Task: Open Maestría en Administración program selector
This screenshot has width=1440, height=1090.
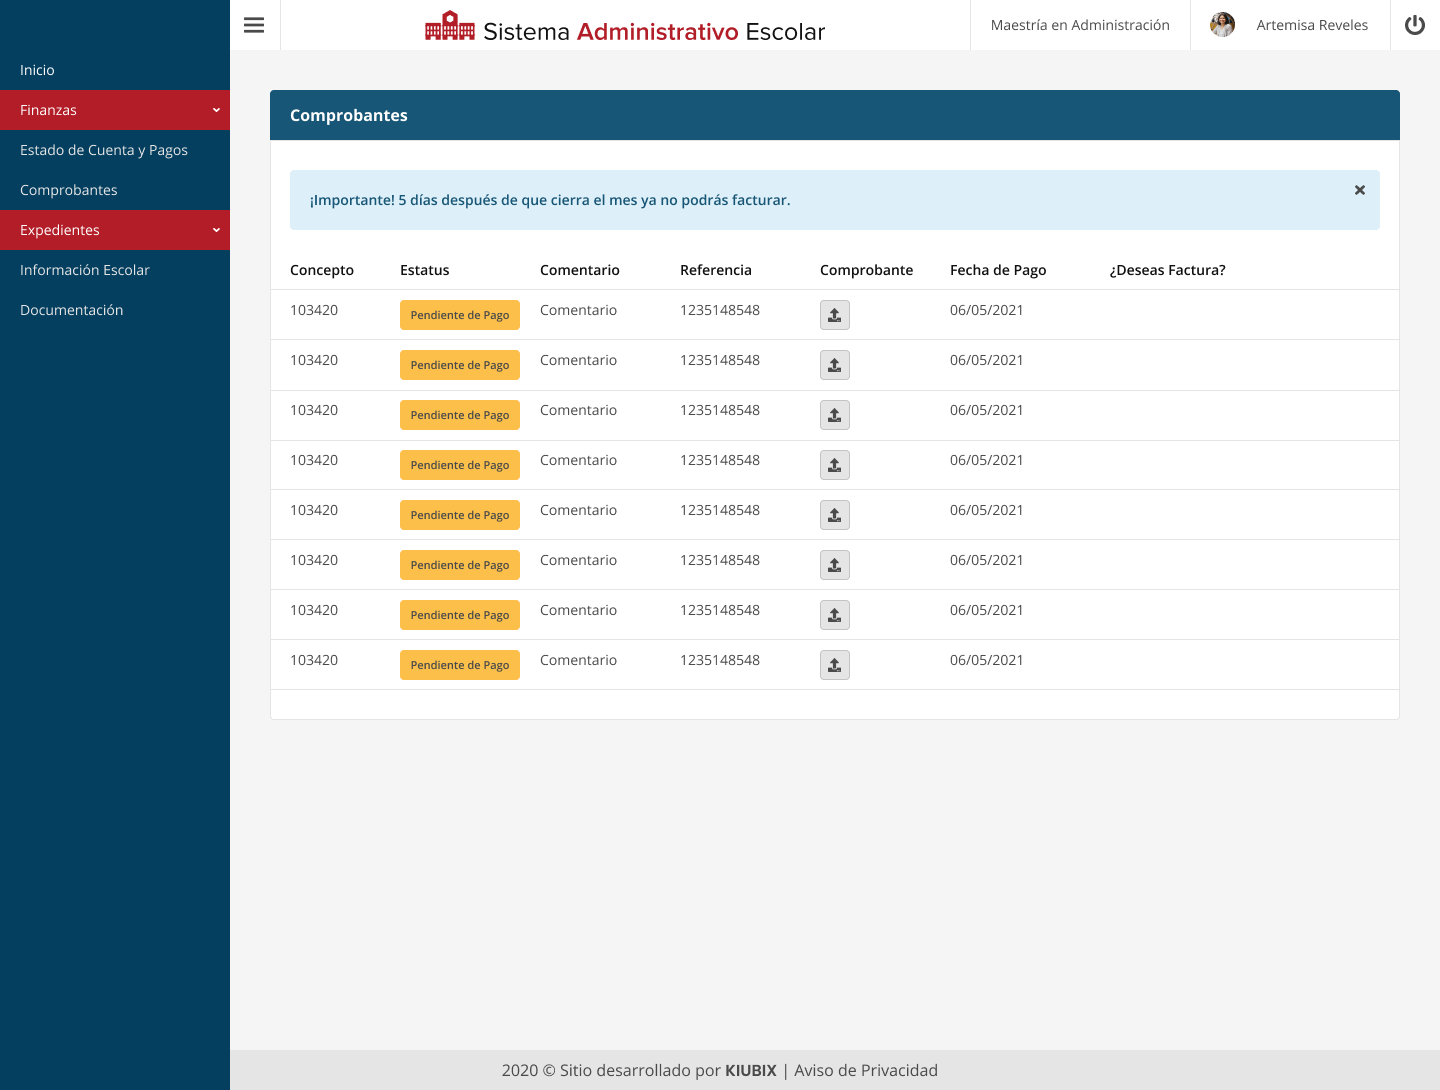Action: coord(1080,25)
